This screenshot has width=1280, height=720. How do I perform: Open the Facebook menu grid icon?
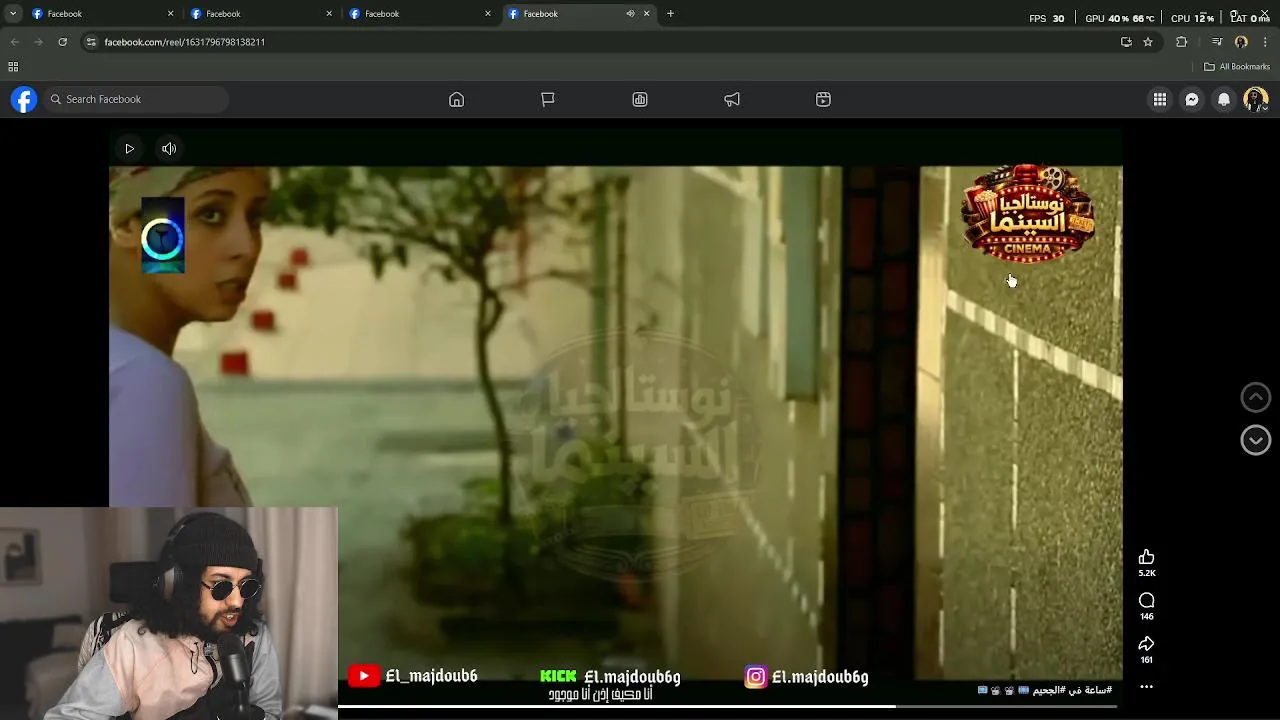point(1160,99)
